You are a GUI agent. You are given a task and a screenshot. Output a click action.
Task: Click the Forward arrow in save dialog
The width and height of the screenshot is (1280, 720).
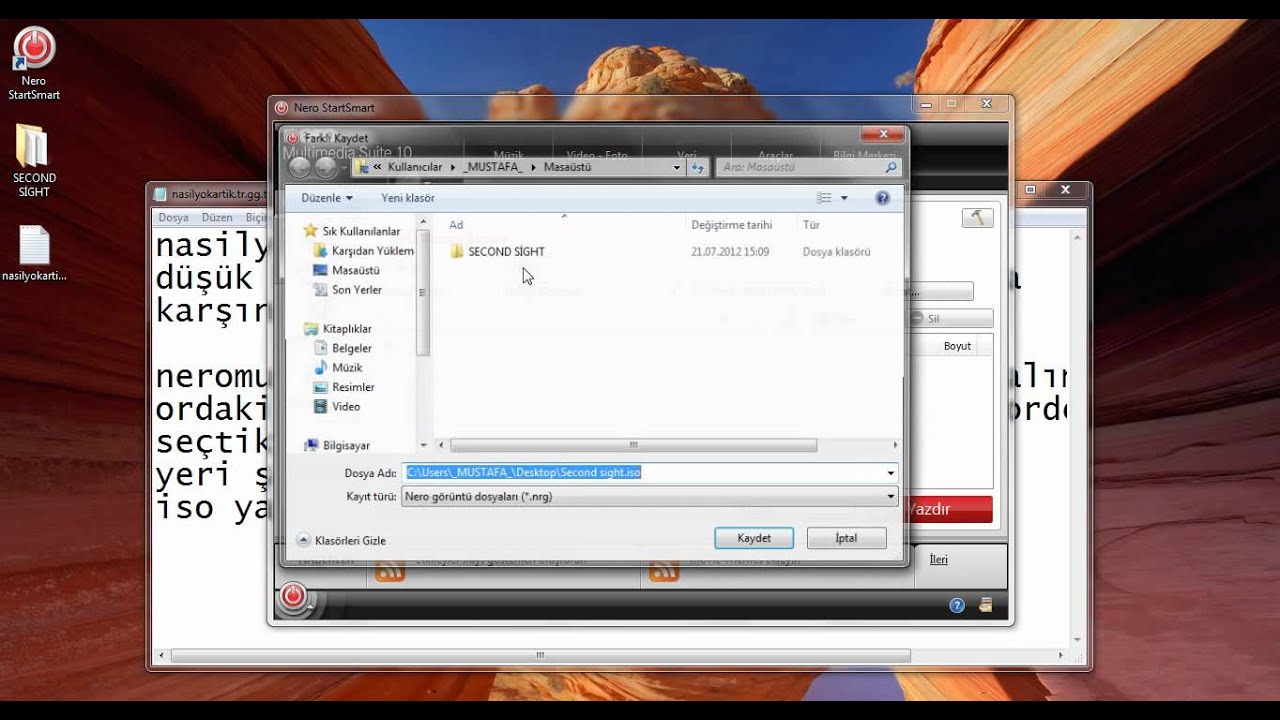(325, 167)
